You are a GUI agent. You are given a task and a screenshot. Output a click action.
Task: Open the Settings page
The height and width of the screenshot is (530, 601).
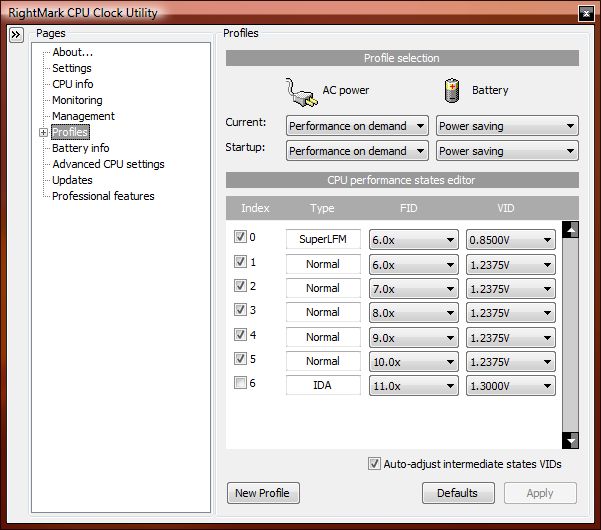[x=72, y=68]
